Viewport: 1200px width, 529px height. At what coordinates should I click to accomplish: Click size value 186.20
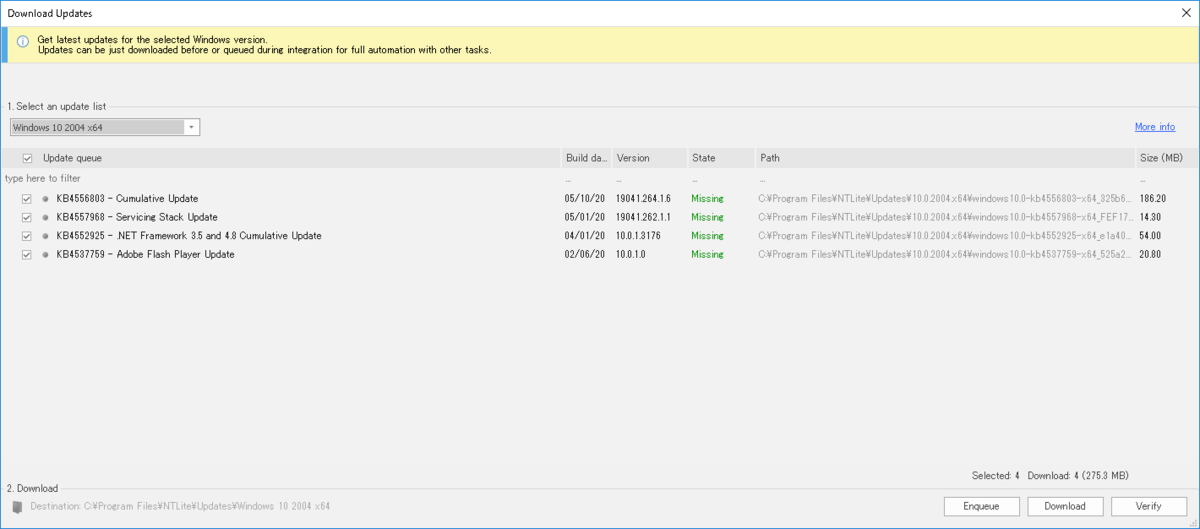click(x=1152, y=199)
